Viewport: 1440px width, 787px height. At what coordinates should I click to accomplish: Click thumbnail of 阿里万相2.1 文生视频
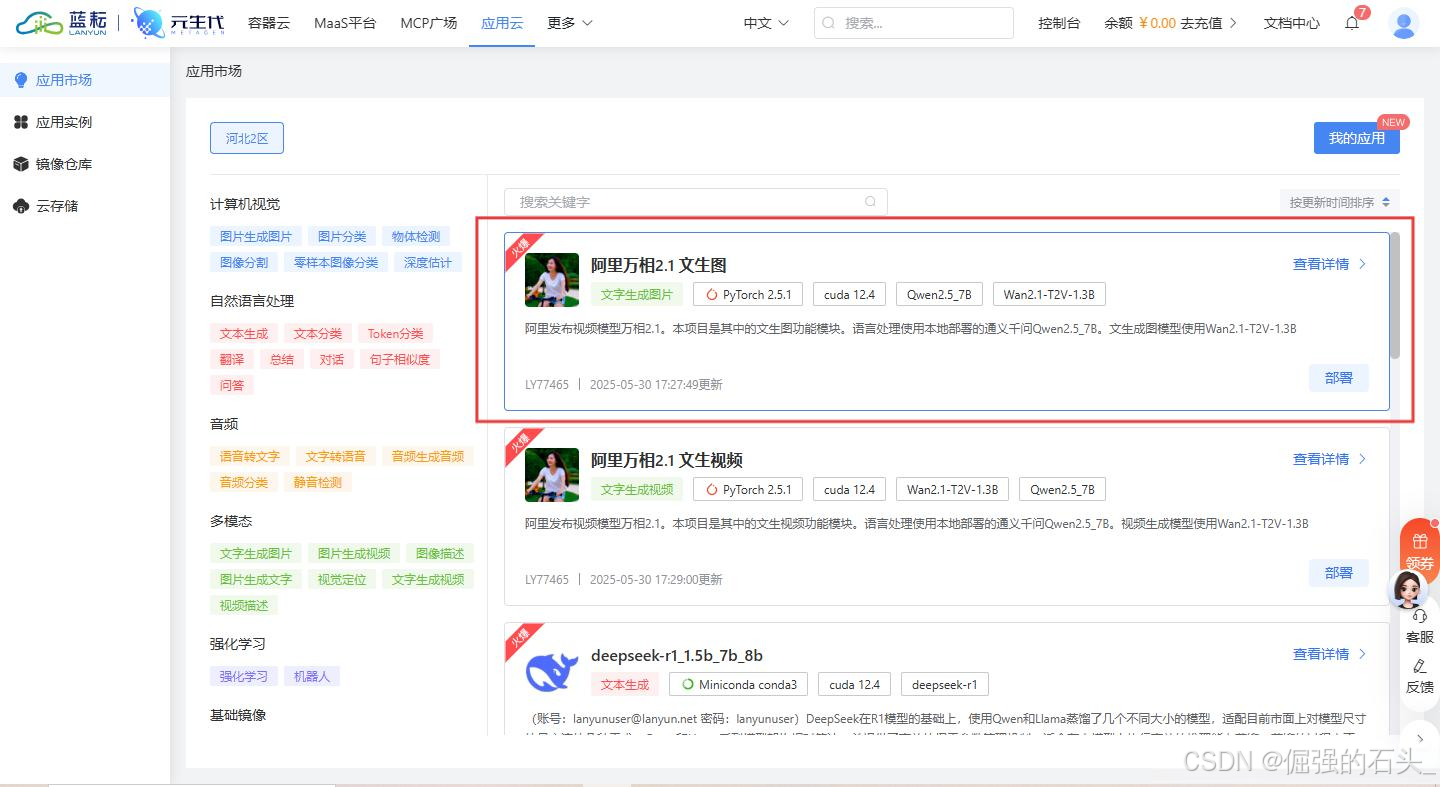[x=552, y=475]
